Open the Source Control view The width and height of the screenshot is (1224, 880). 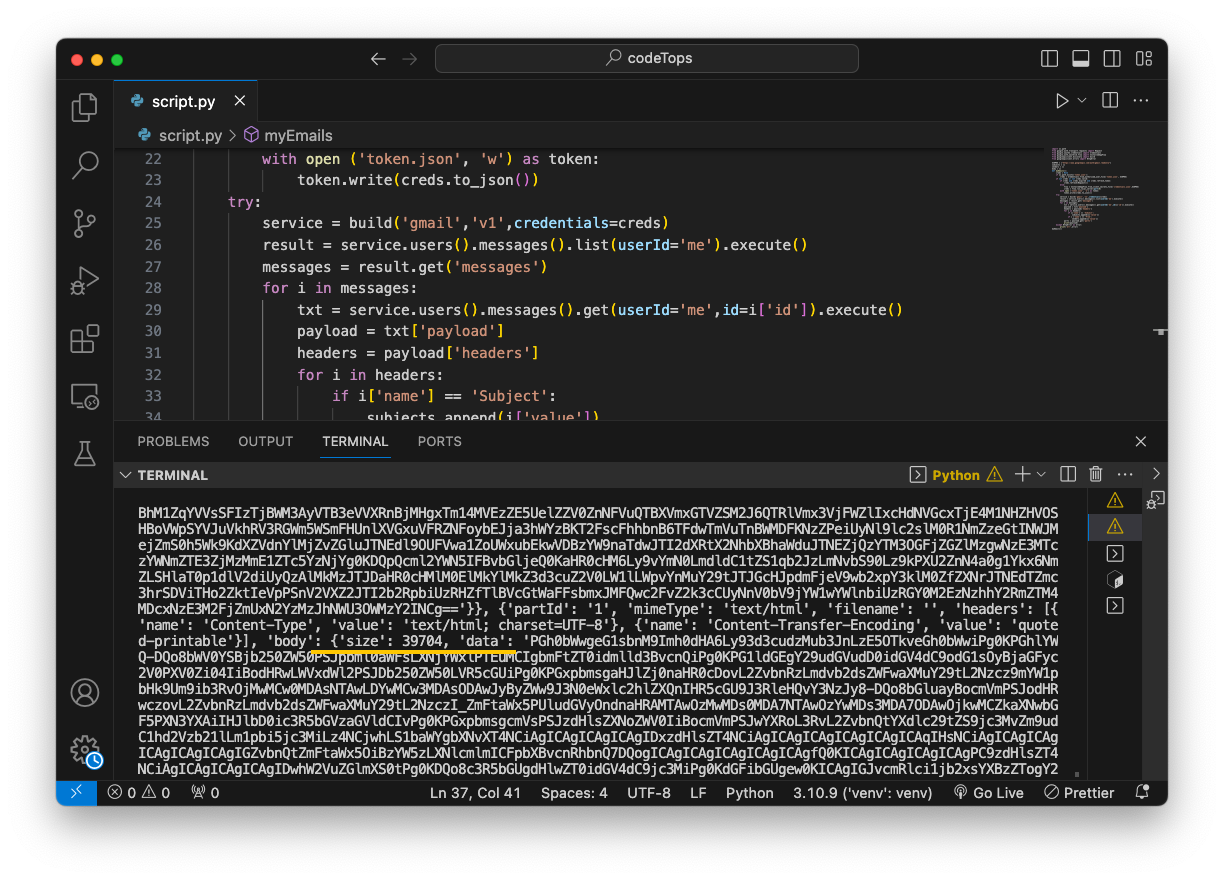pos(85,223)
